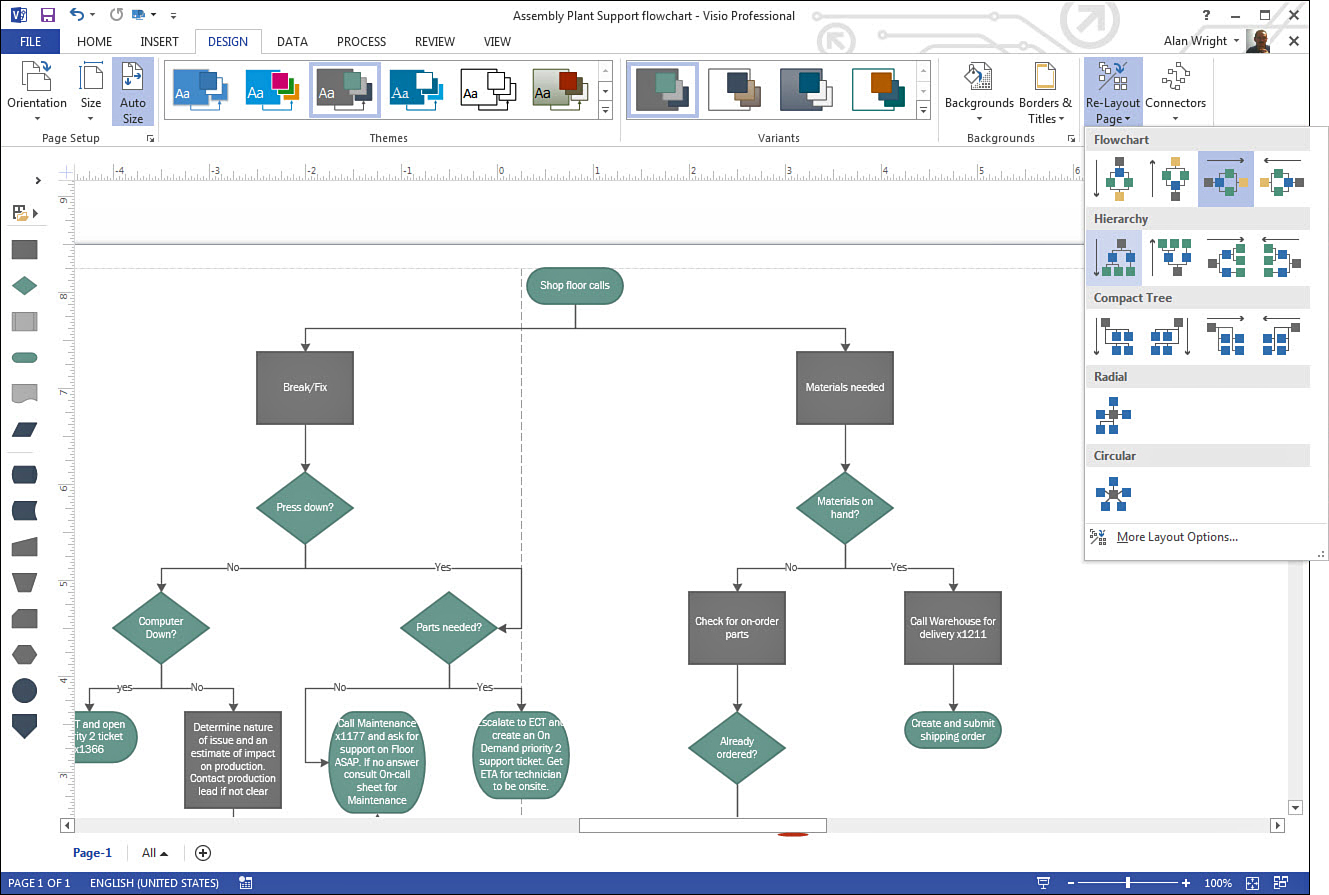Toggle the macro recording status bar icon
This screenshot has height=895, width=1329.
coord(246,883)
